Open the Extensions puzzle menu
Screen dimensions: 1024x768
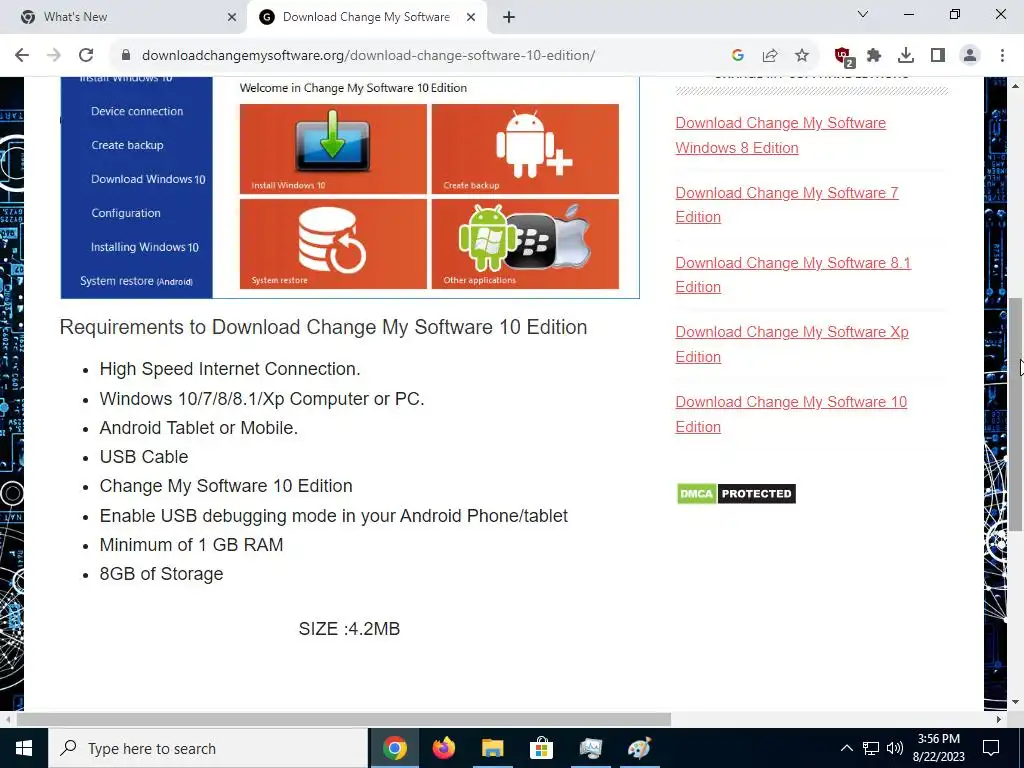point(874,56)
